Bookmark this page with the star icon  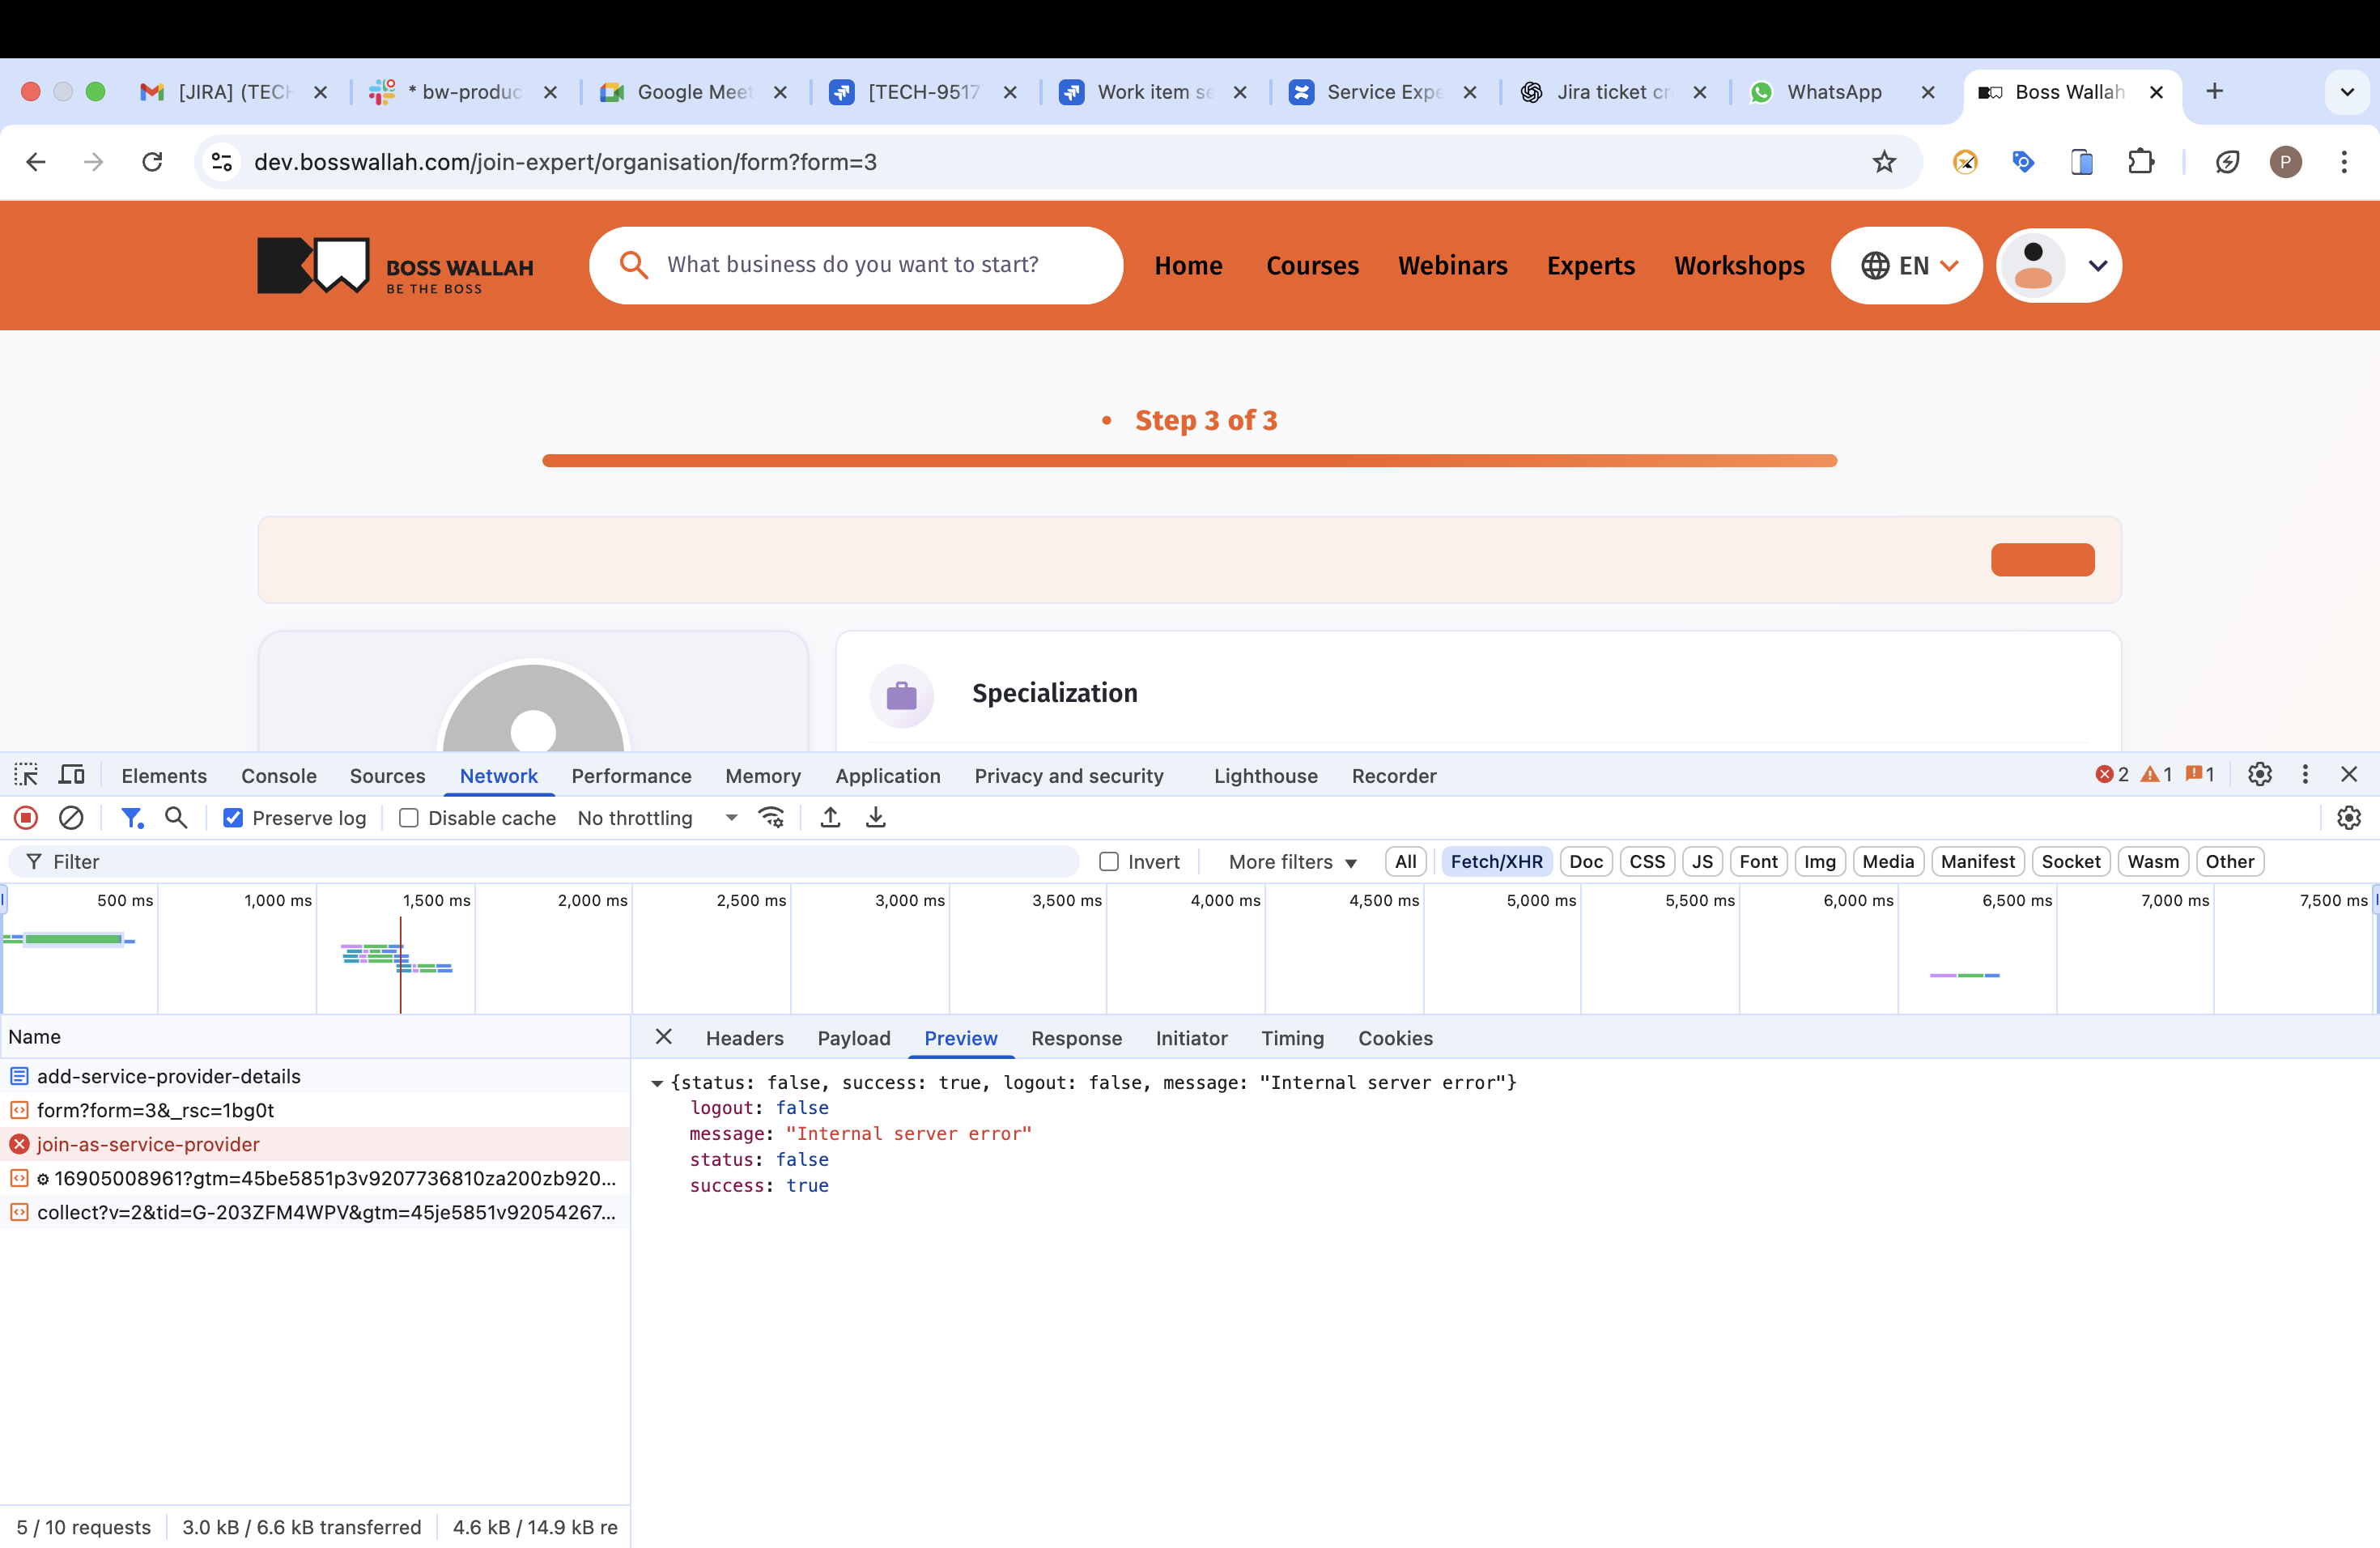point(1884,162)
